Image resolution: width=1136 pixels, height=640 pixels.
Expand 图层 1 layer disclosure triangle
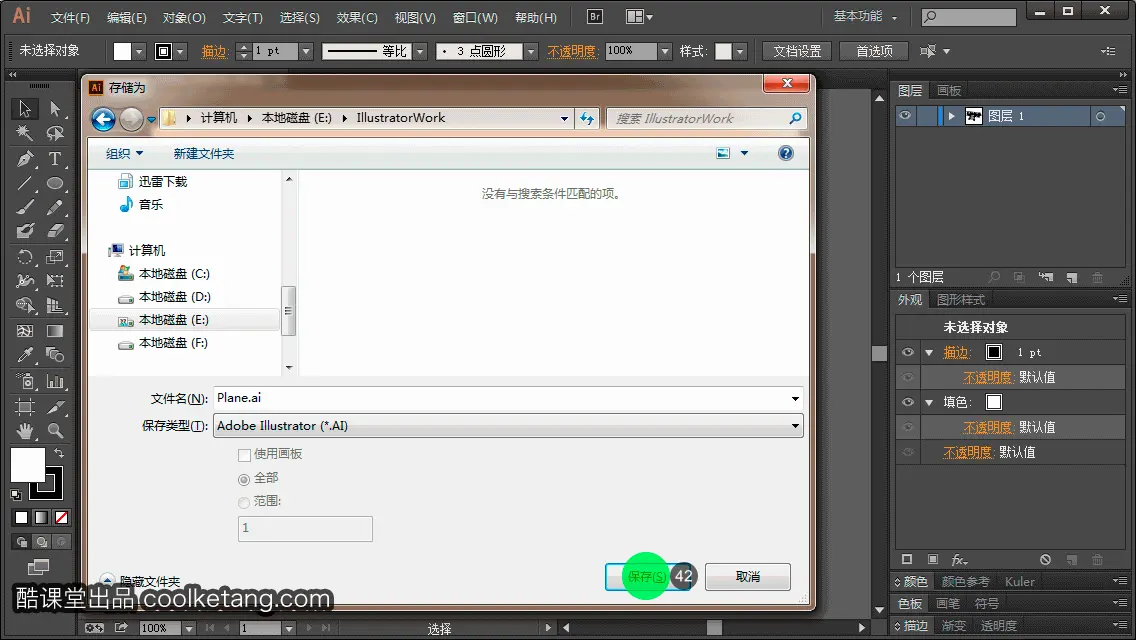[951, 116]
